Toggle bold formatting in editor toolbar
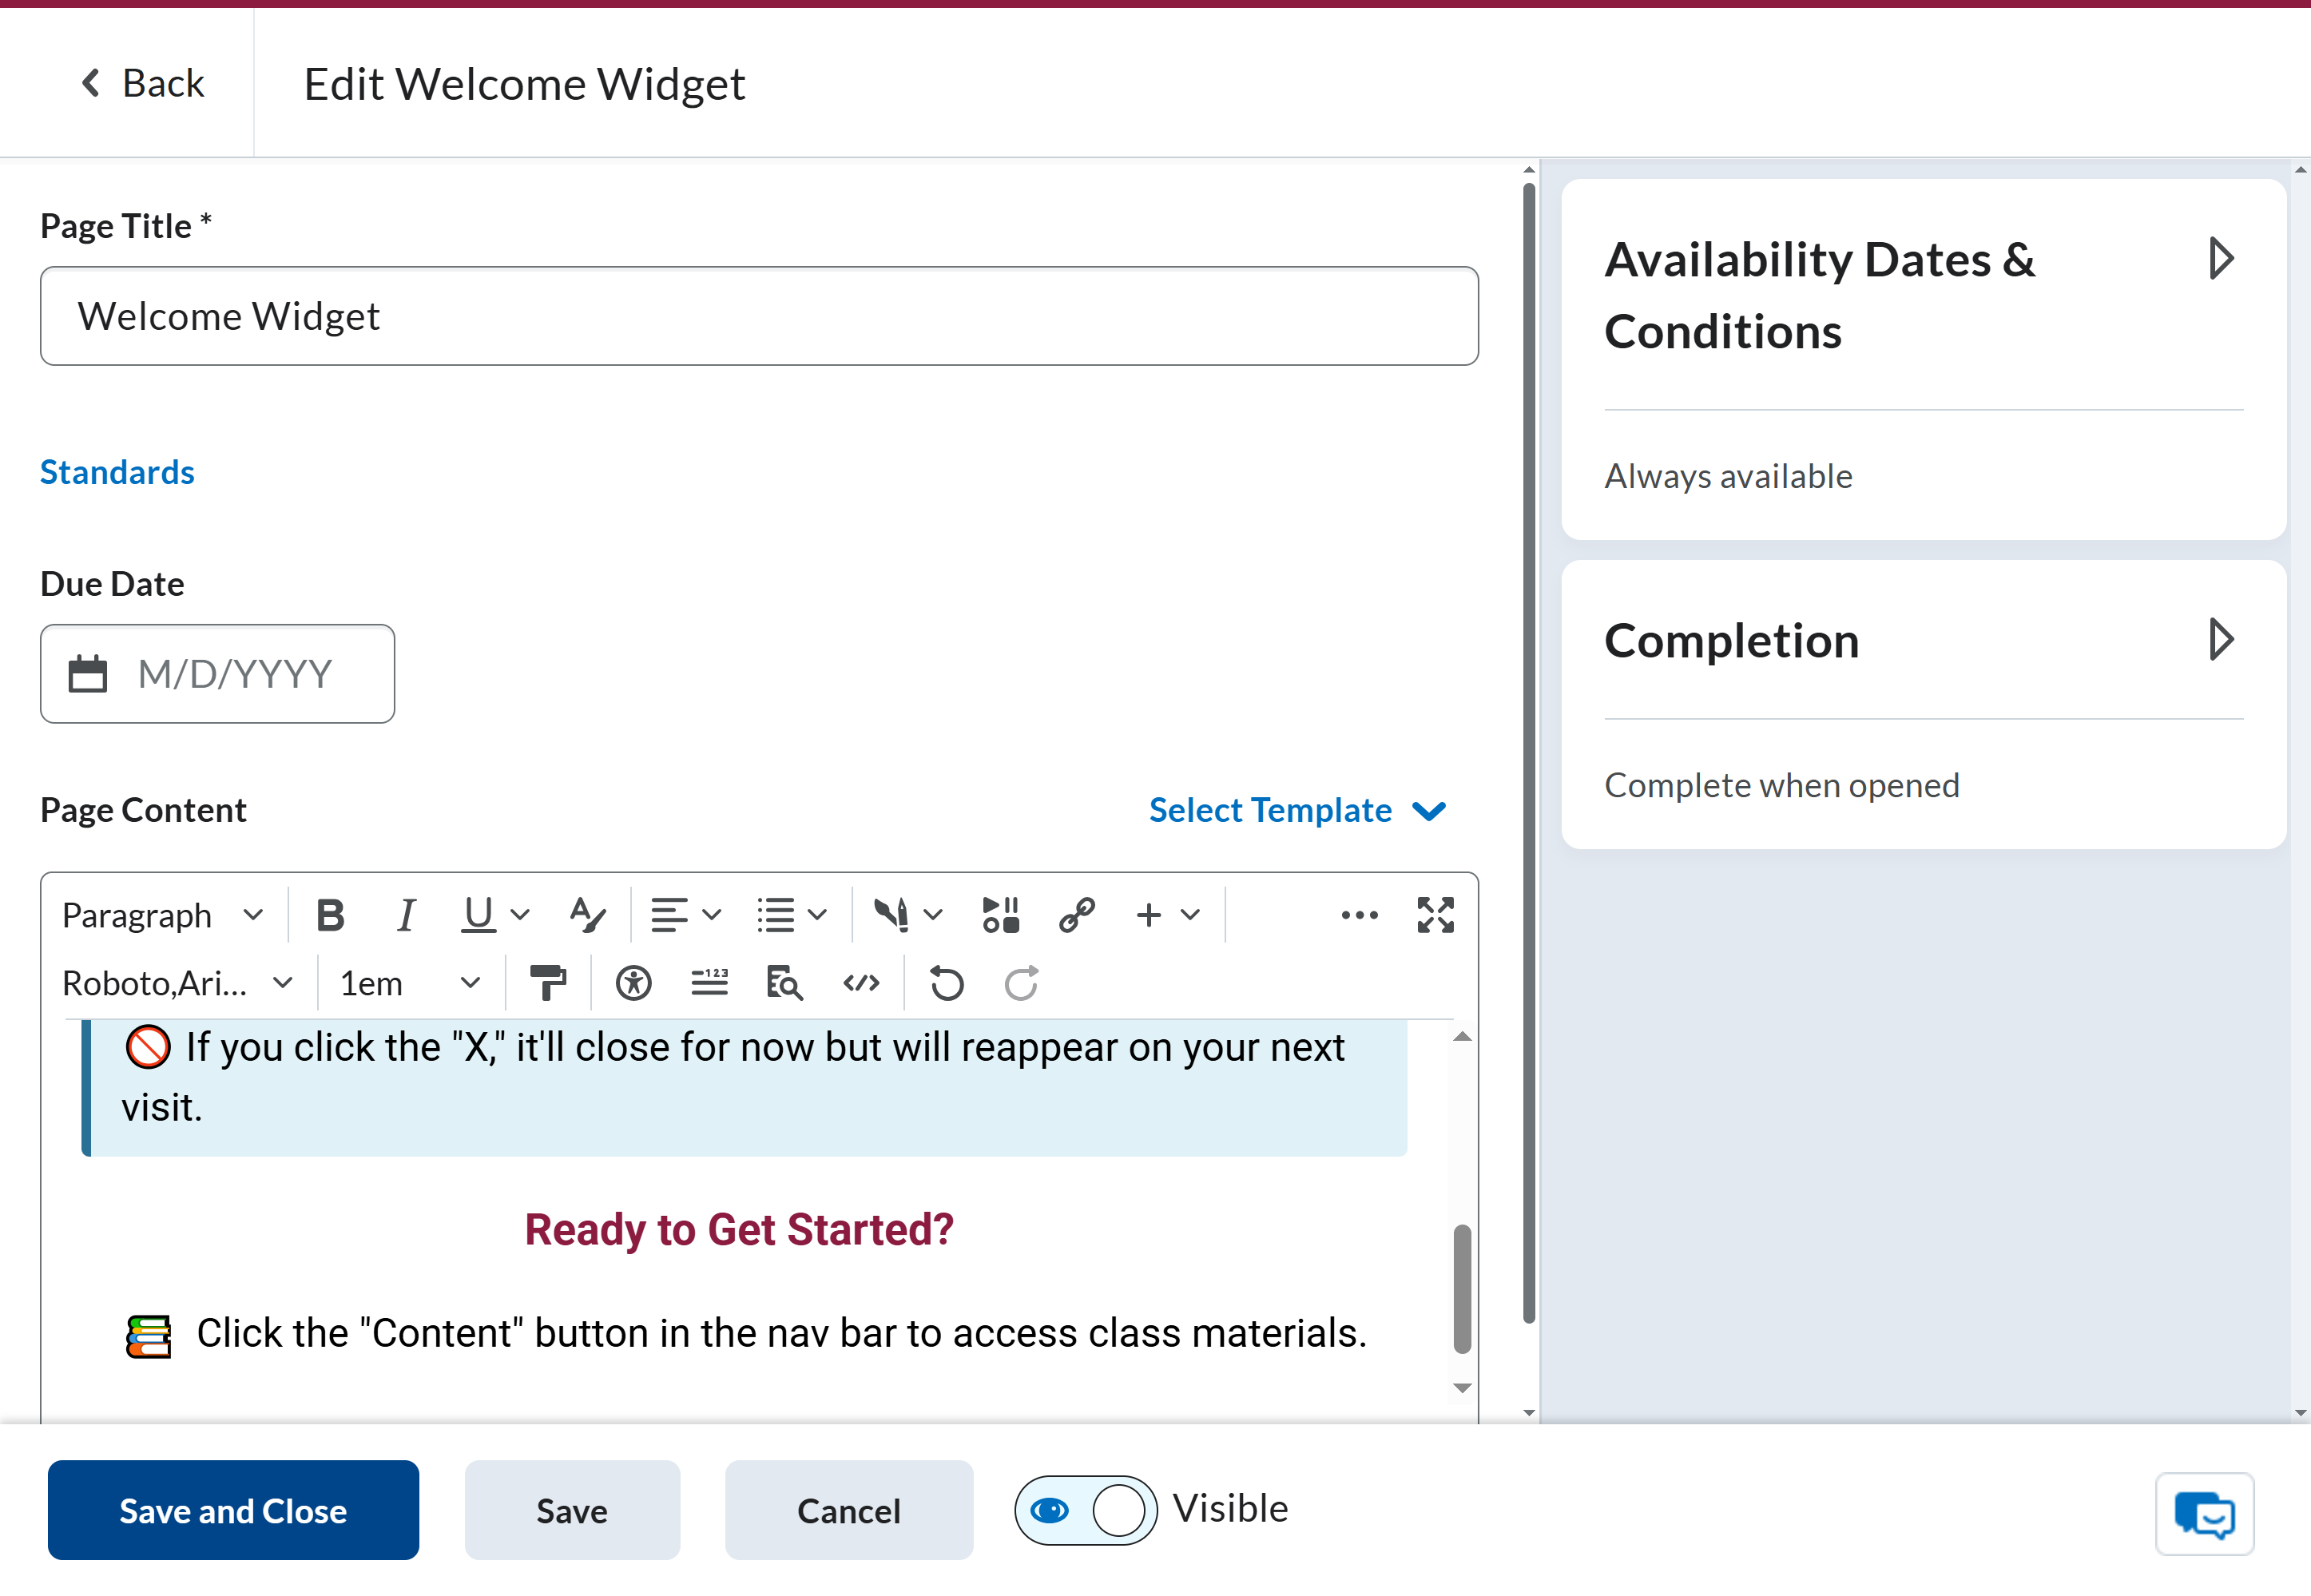Image resolution: width=2311 pixels, height=1596 pixels. coord(330,915)
